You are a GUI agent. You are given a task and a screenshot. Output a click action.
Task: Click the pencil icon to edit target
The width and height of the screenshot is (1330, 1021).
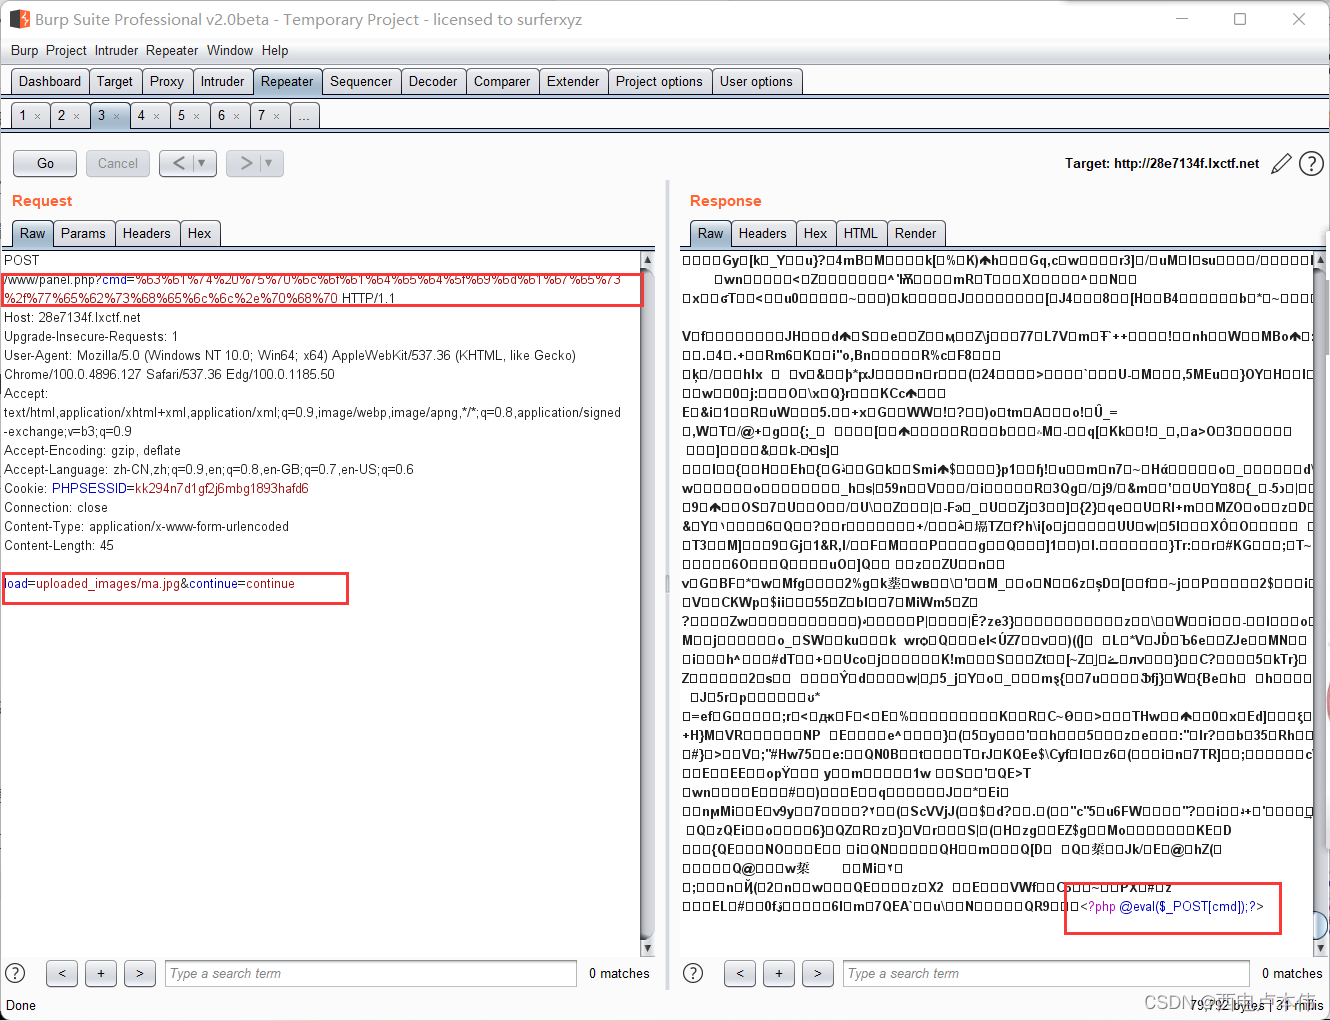click(x=1281, y=164)
